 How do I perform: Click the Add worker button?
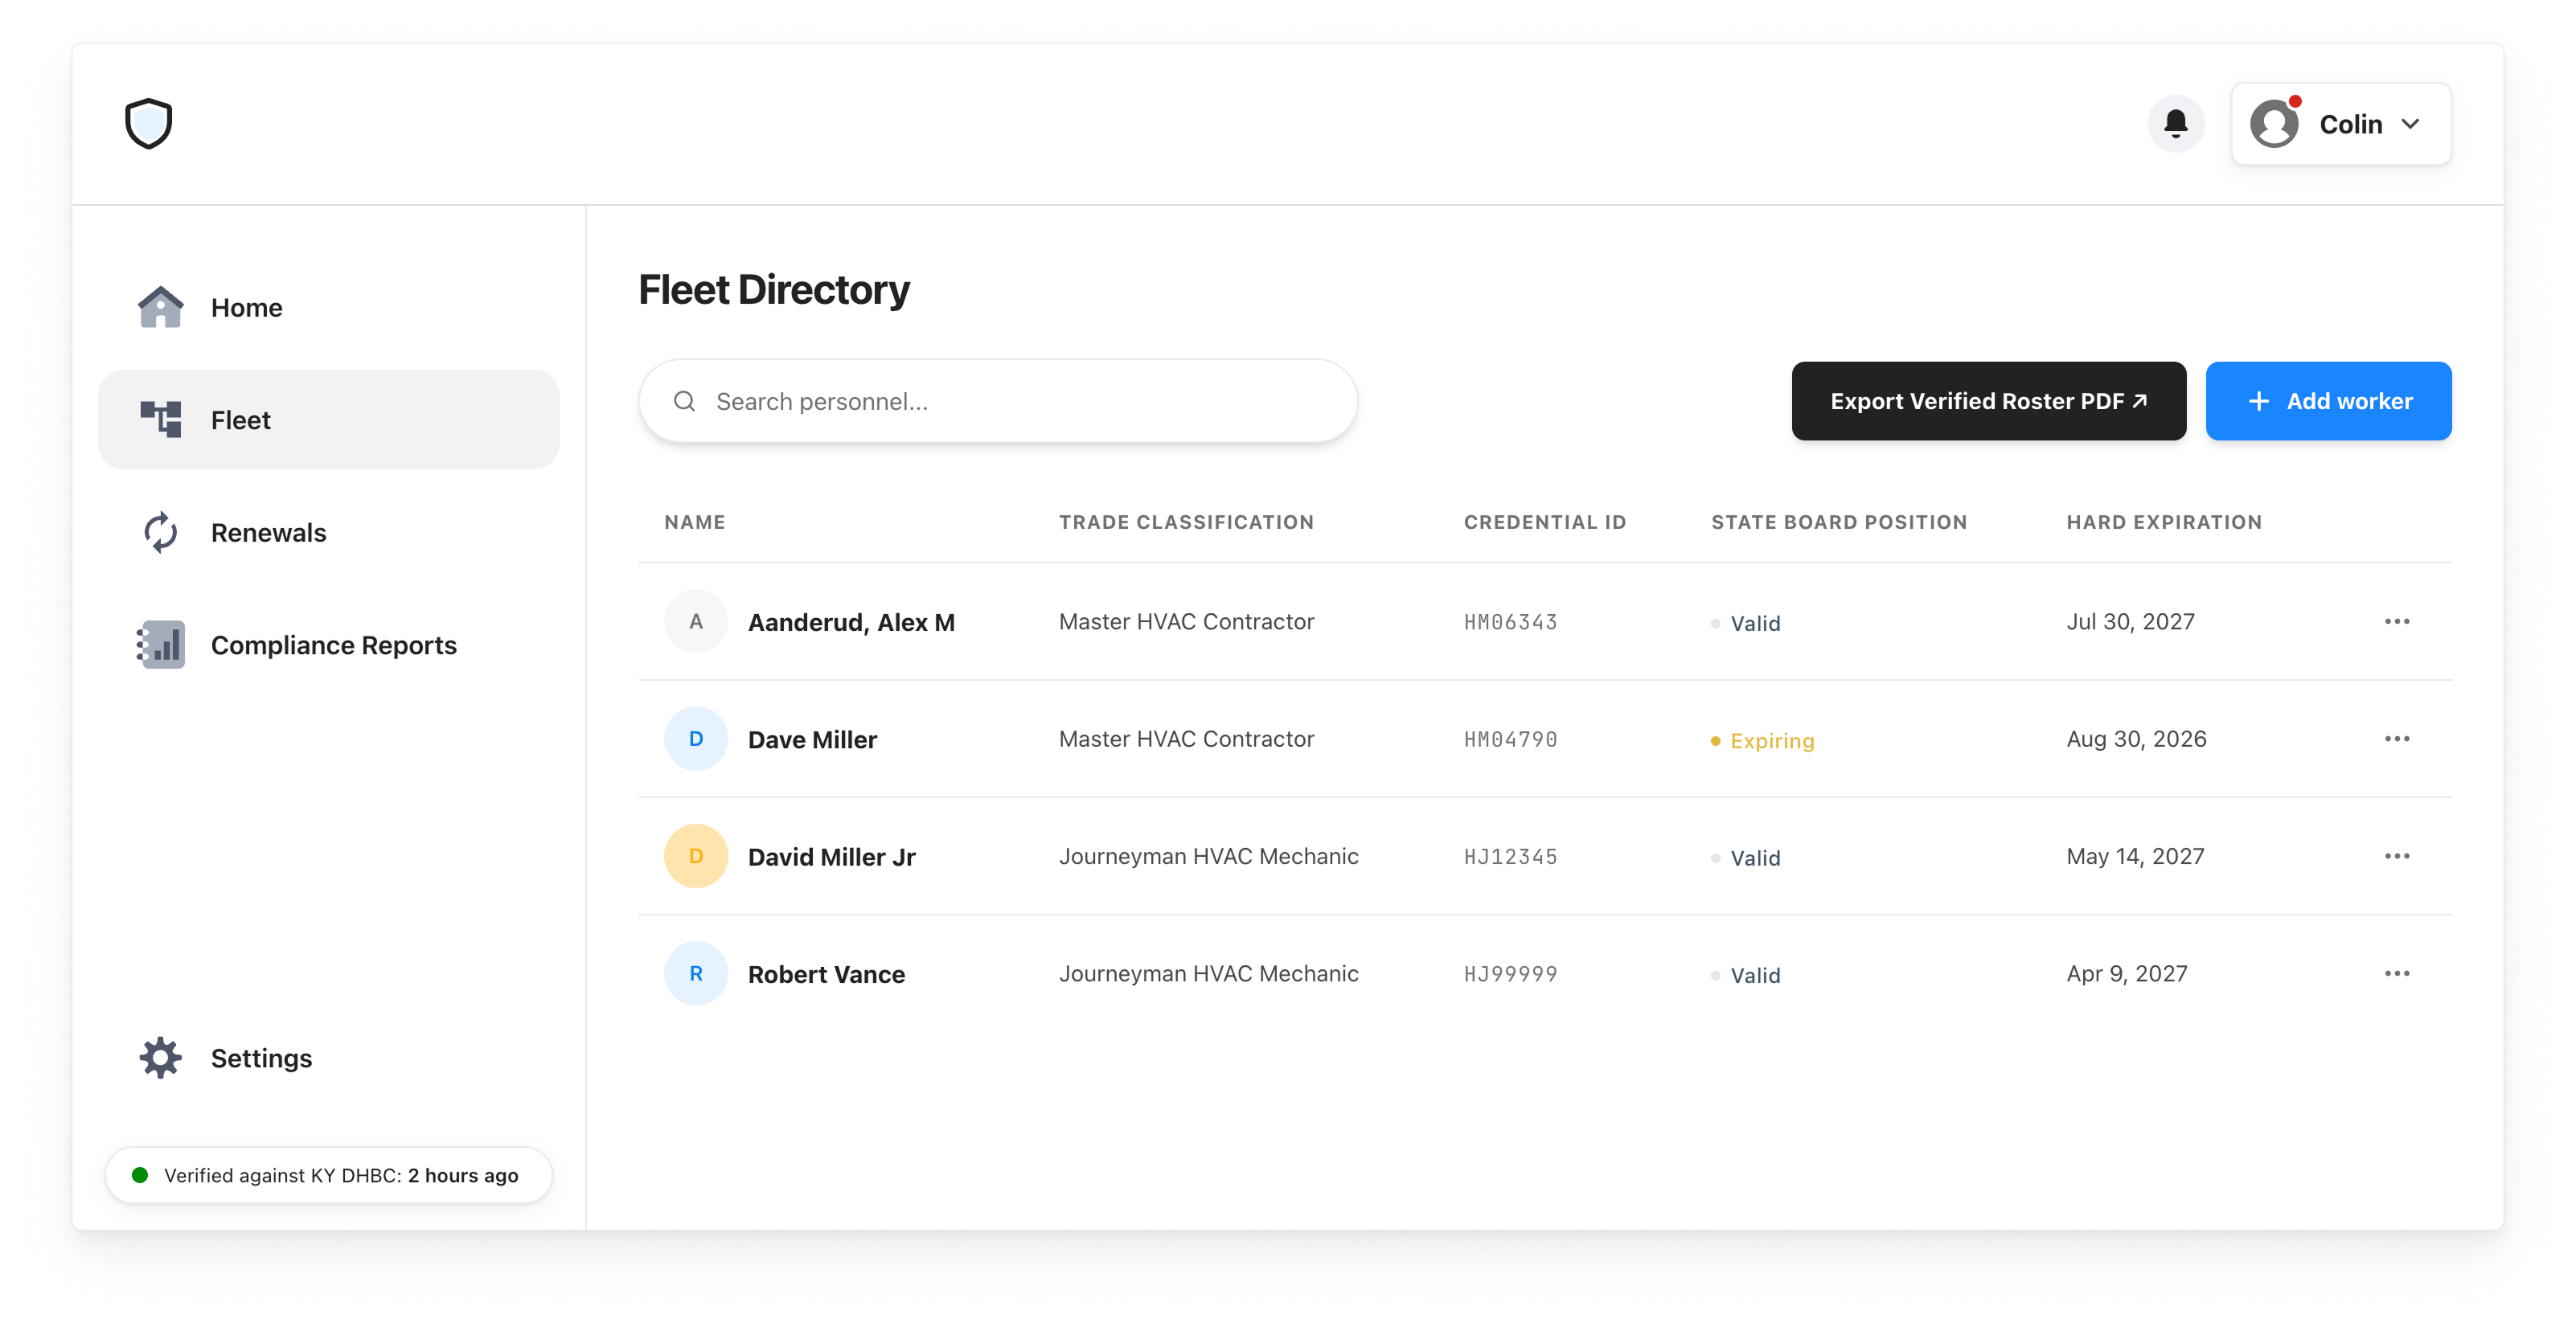(x=2328, y=401)
